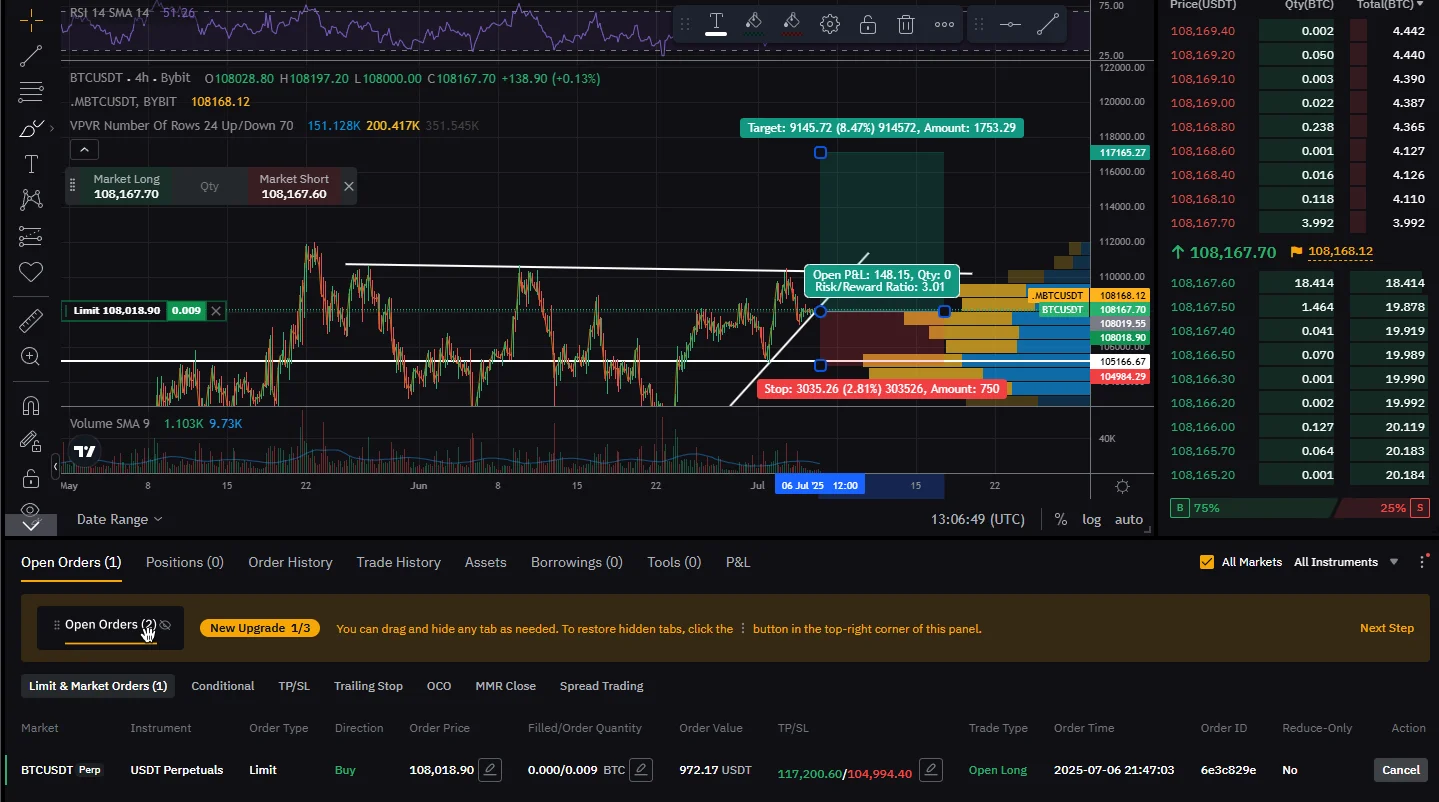Switch to P&L tab

[x=738, y=562]
